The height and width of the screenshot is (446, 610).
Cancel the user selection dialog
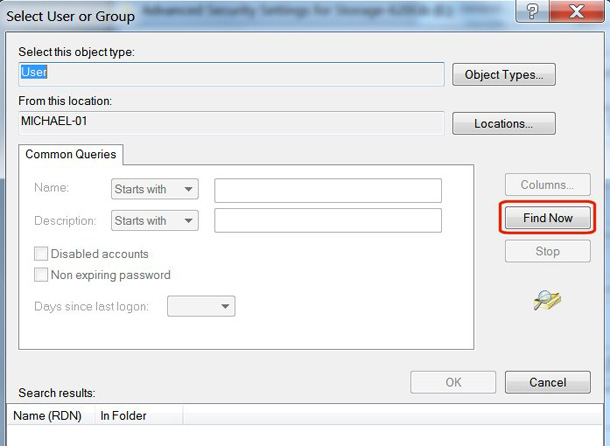(548, 382)
